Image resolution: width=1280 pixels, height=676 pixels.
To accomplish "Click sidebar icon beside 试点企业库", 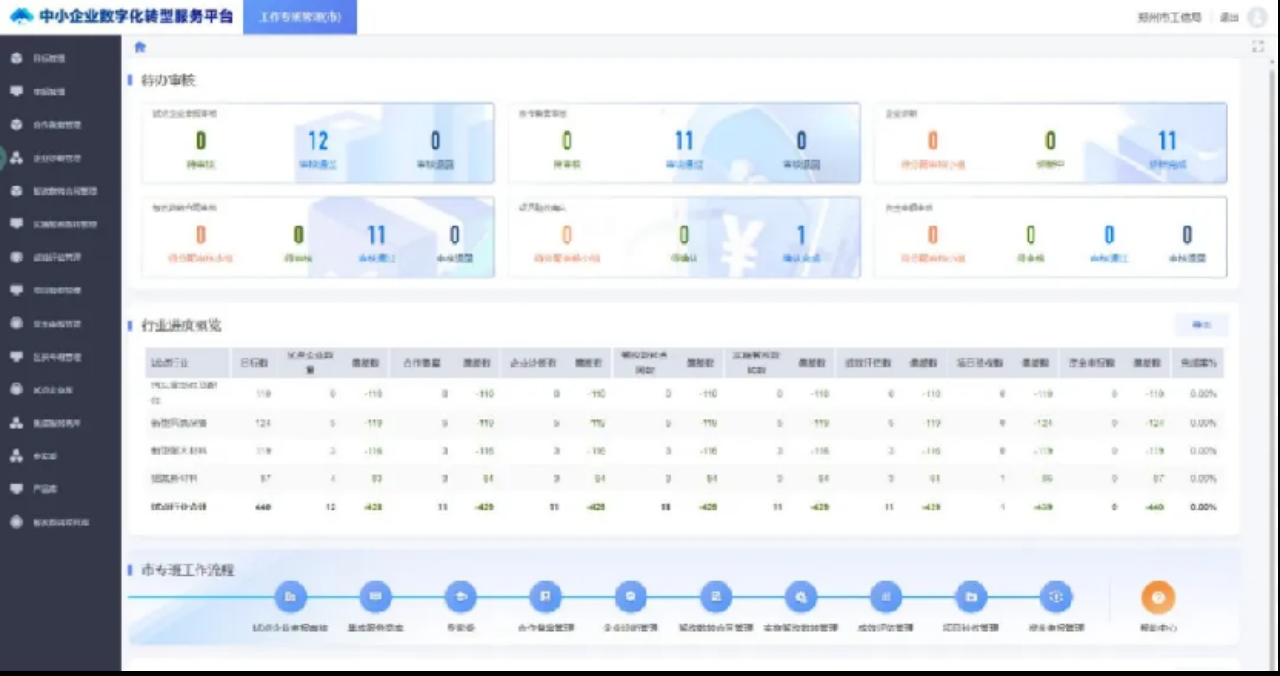I will point(16,390).
